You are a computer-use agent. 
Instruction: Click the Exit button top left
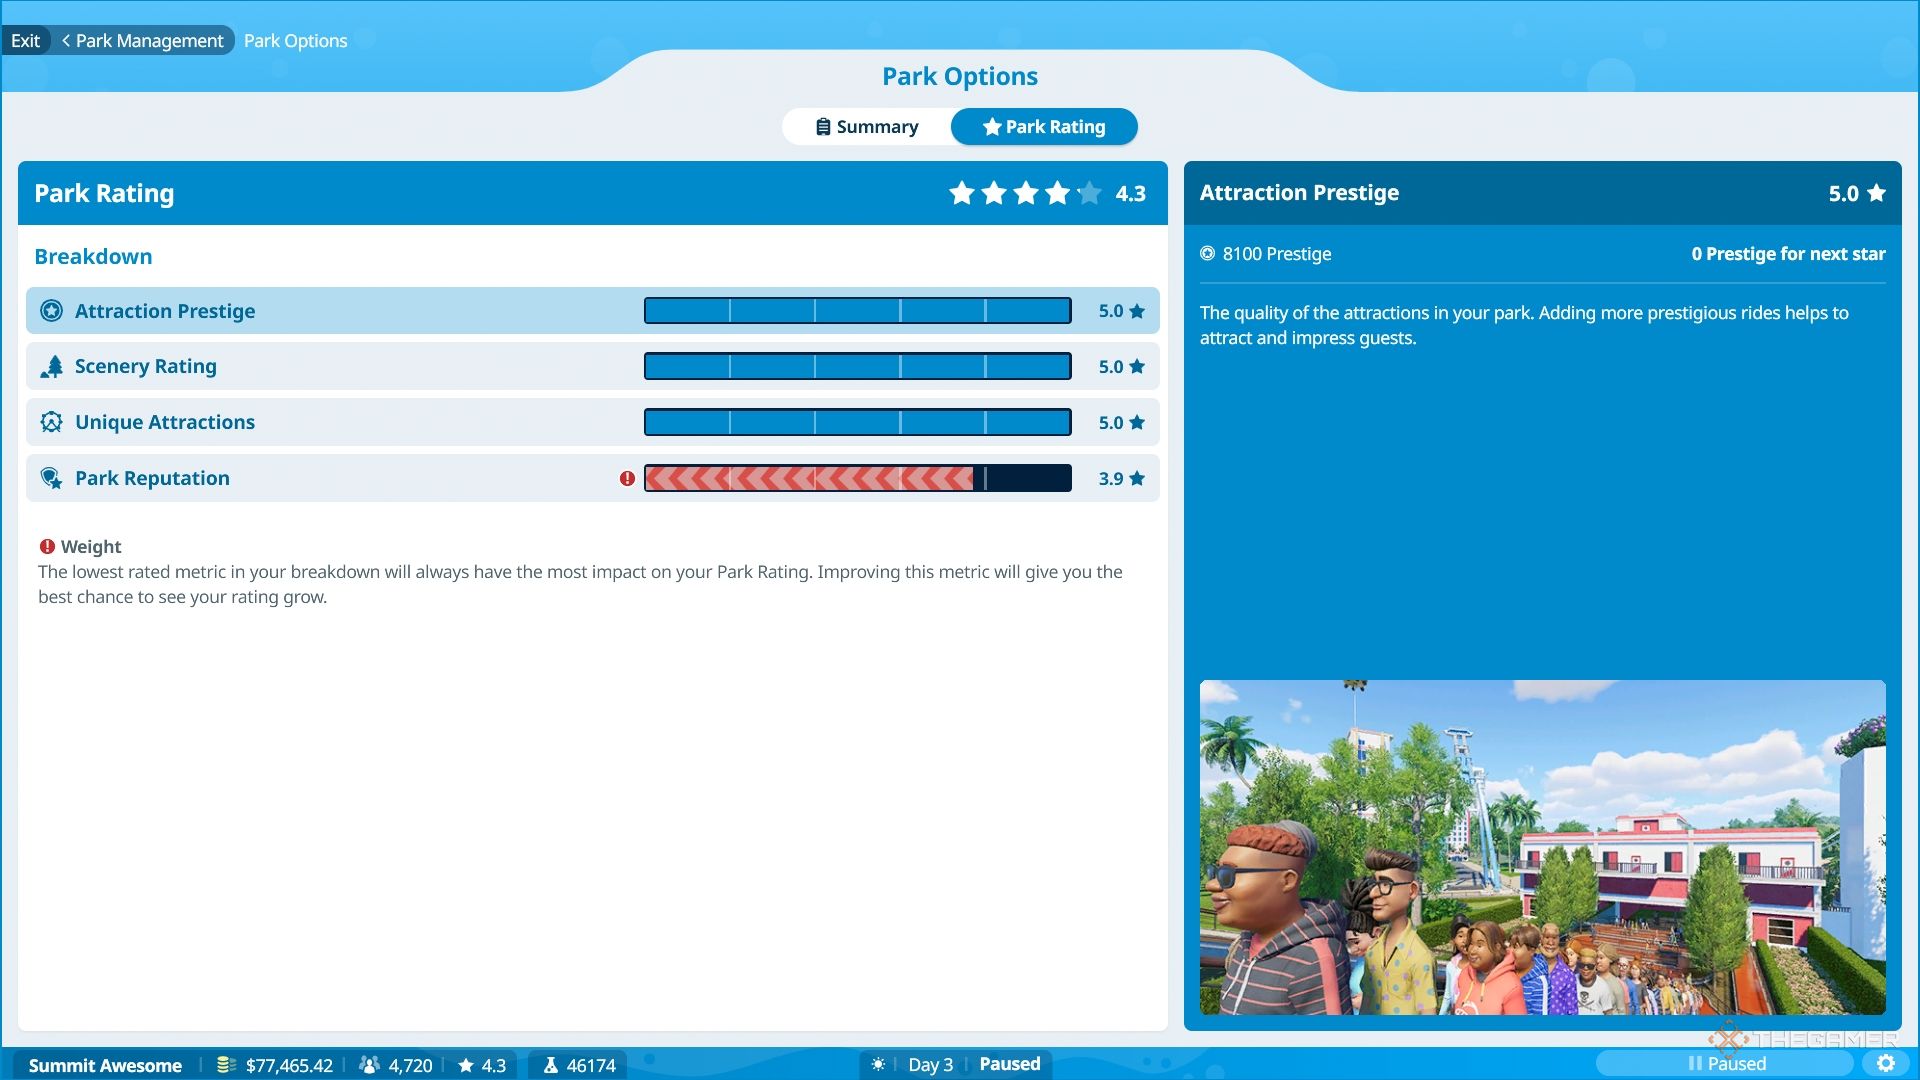(25, 40)
